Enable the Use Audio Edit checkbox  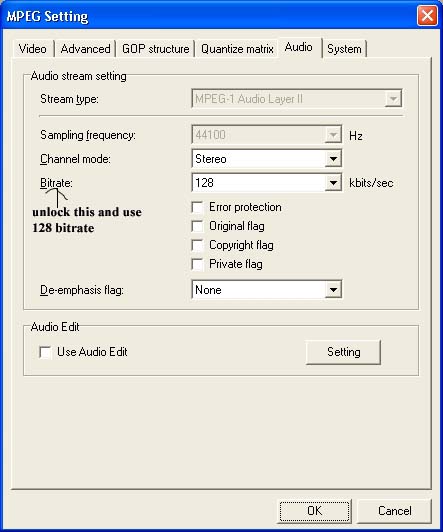[x=45, y=352]
